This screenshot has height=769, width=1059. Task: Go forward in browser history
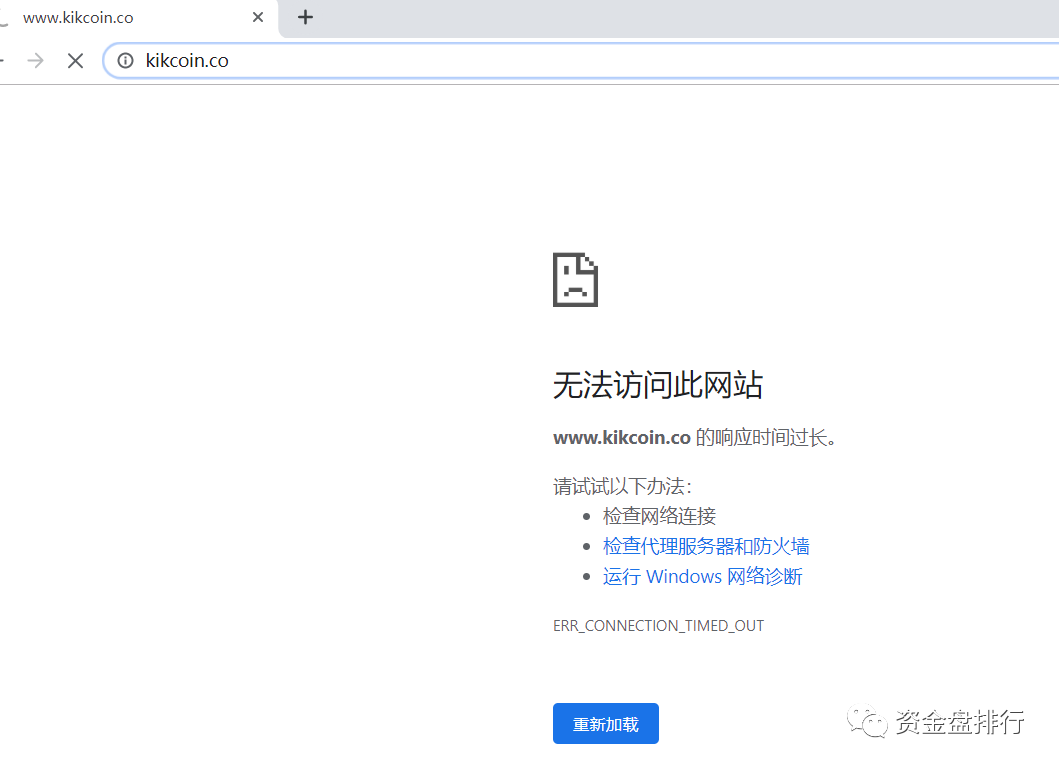[x=35, y=61]
